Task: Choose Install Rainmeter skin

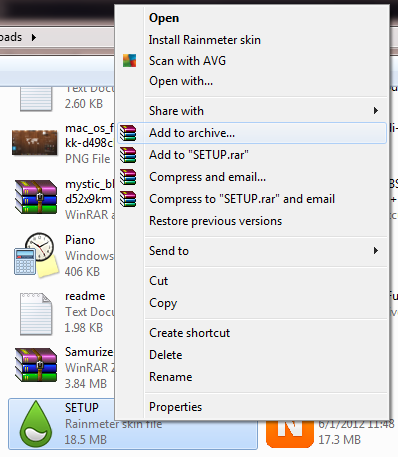Action: pyautogui.click(x=252, y=40)
